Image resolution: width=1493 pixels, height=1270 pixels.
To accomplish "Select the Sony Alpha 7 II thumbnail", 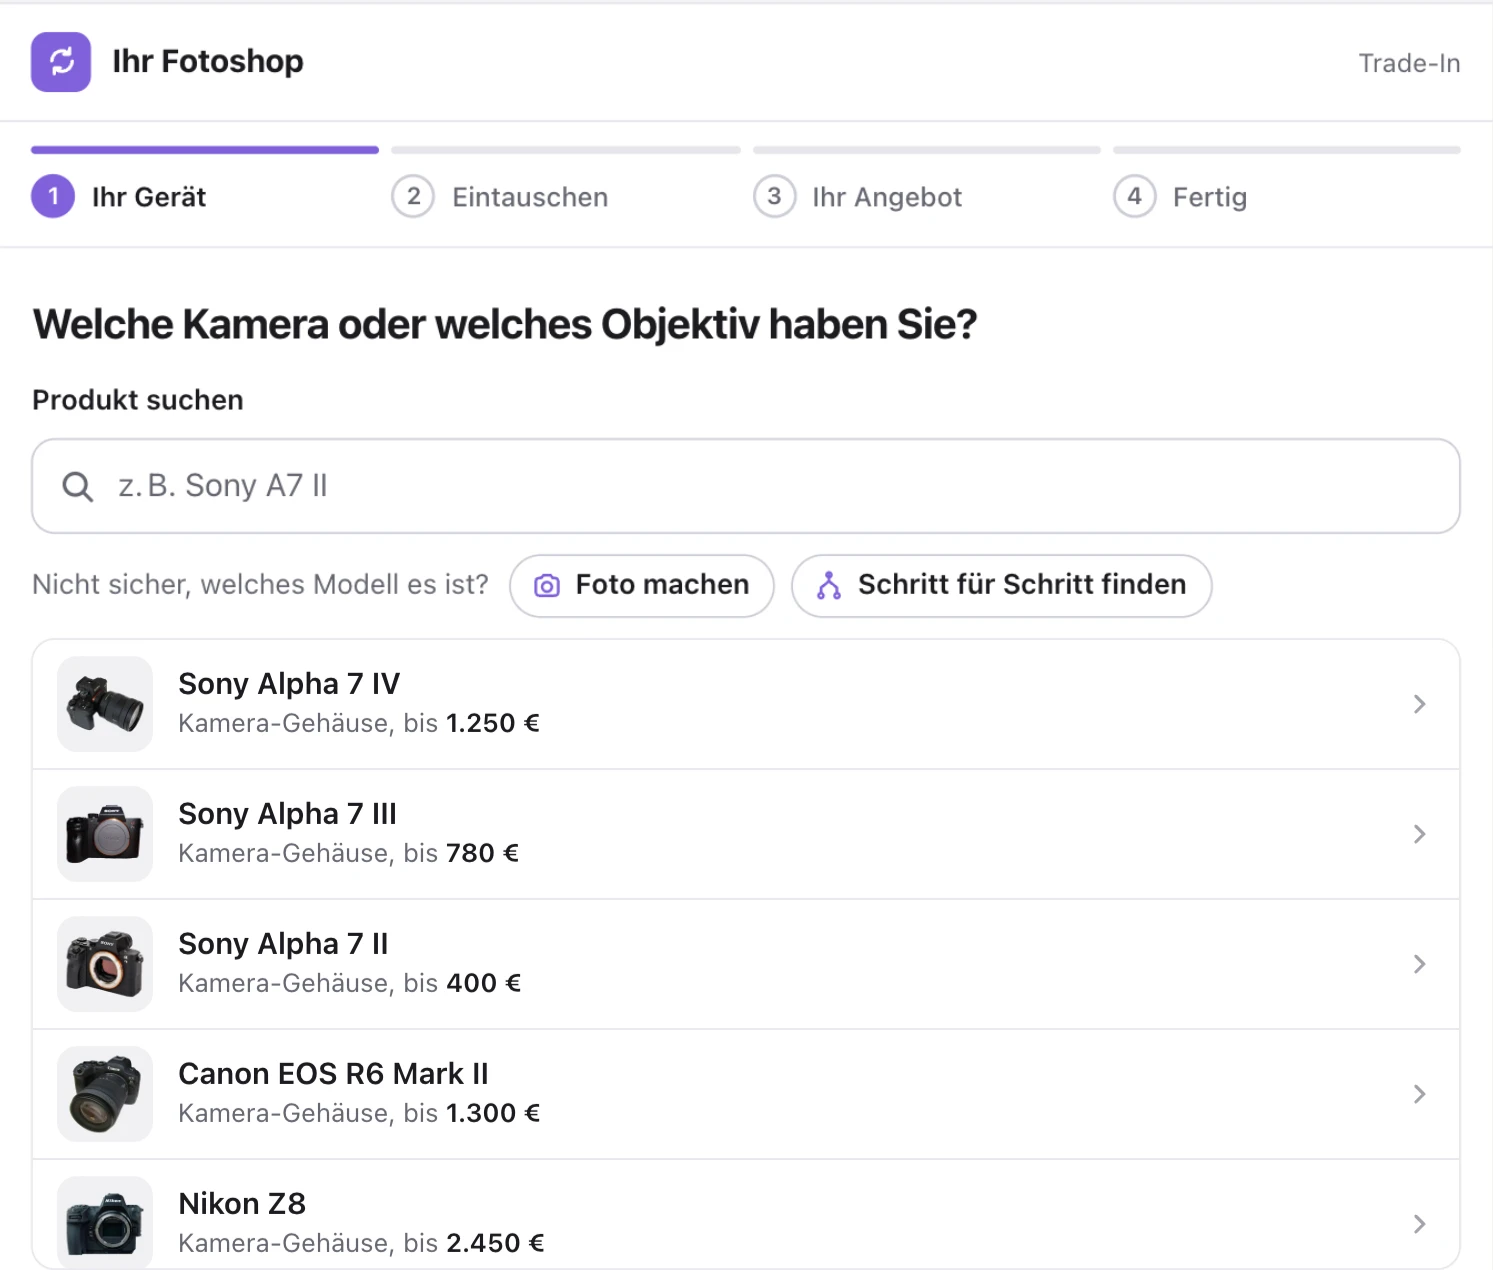I will tap(105, 964).
